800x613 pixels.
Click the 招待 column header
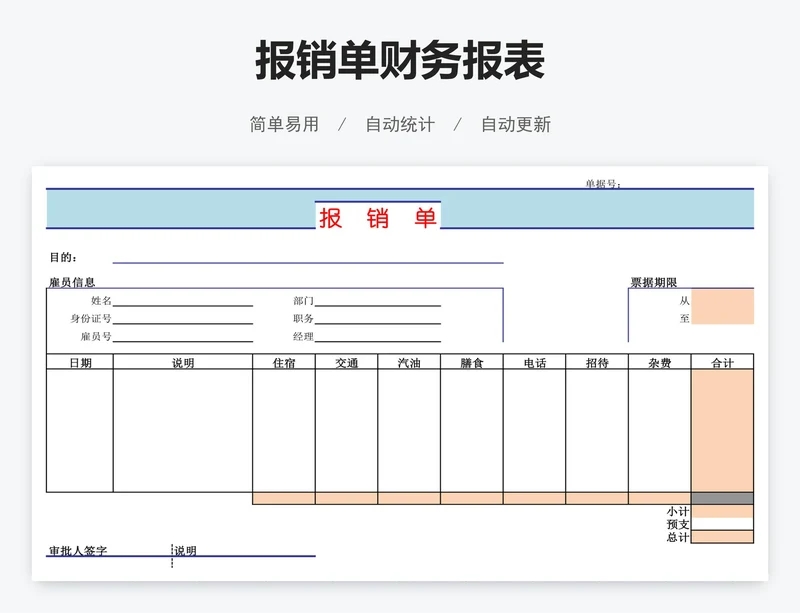(597, 362)
